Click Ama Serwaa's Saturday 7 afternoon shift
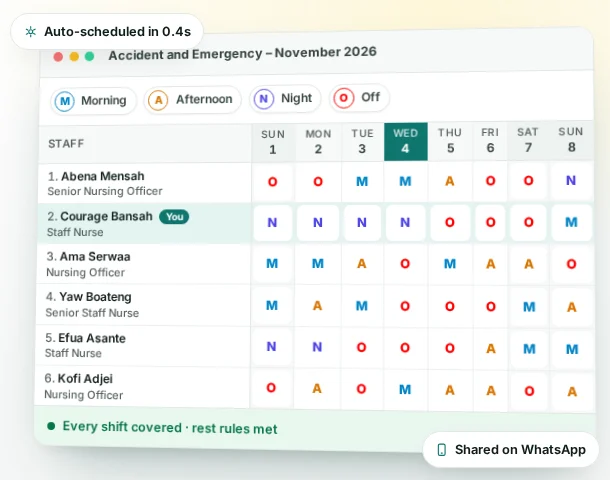The width and height of the screenshot is (610, 480). 528,264
